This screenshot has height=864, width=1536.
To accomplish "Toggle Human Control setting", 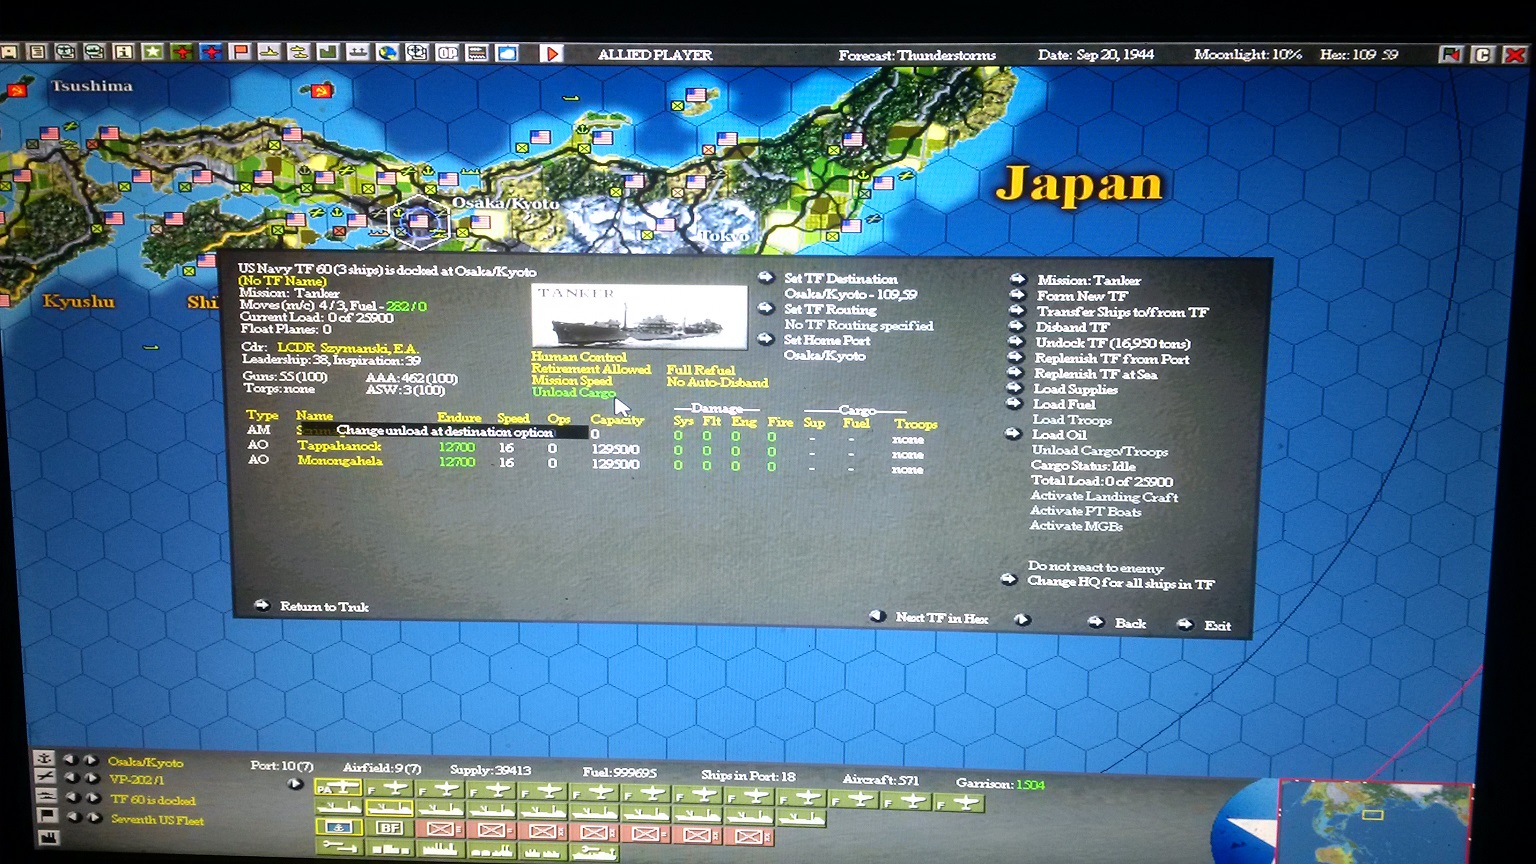I will pos(578,357).
